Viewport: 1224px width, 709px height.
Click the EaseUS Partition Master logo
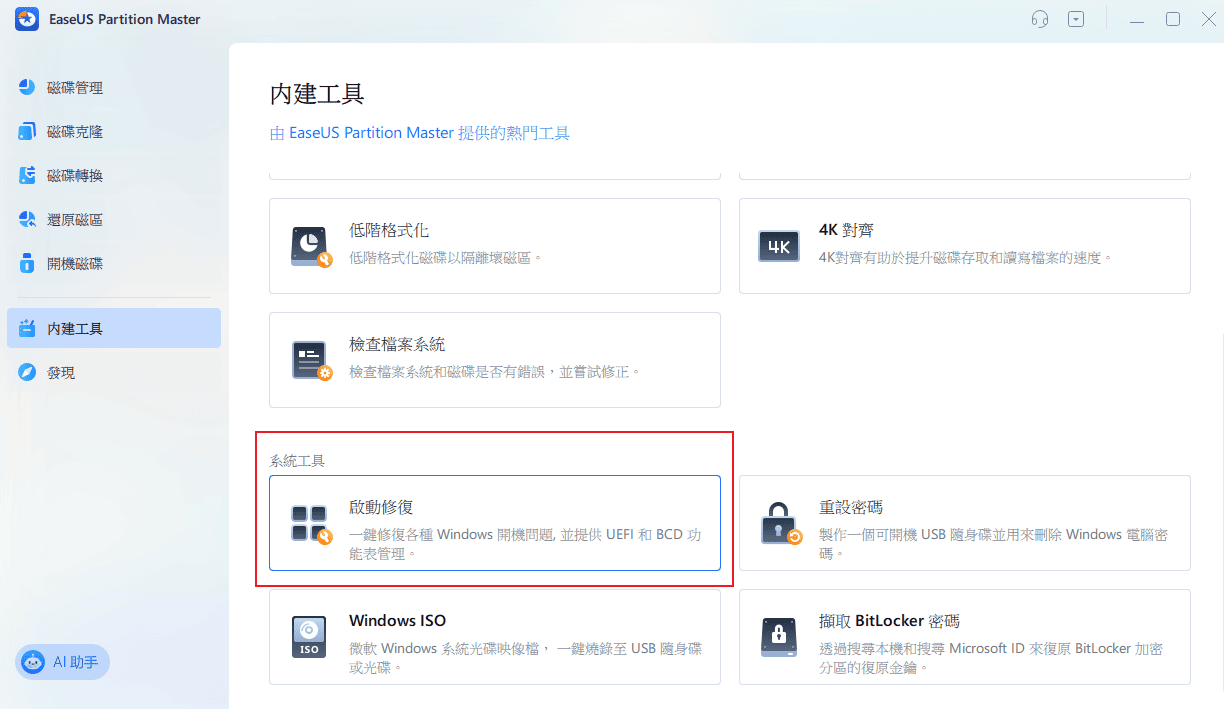pos(26,20)
